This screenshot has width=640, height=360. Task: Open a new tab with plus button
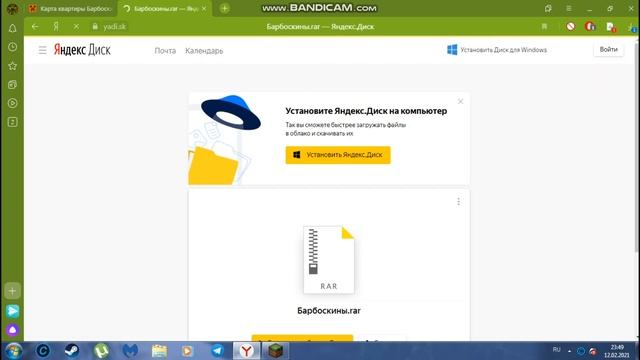point(224,8)
